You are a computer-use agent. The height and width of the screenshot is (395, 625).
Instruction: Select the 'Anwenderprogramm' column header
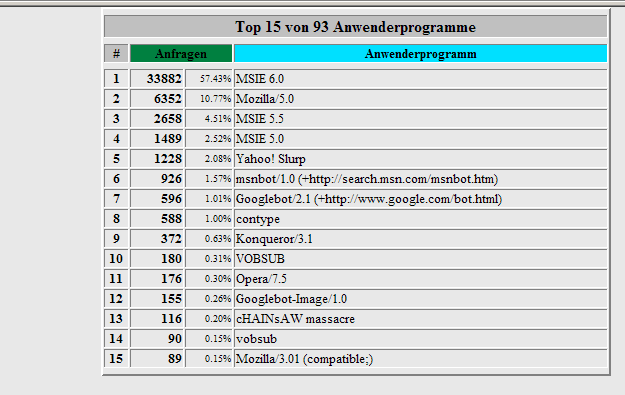pos(421,53)
